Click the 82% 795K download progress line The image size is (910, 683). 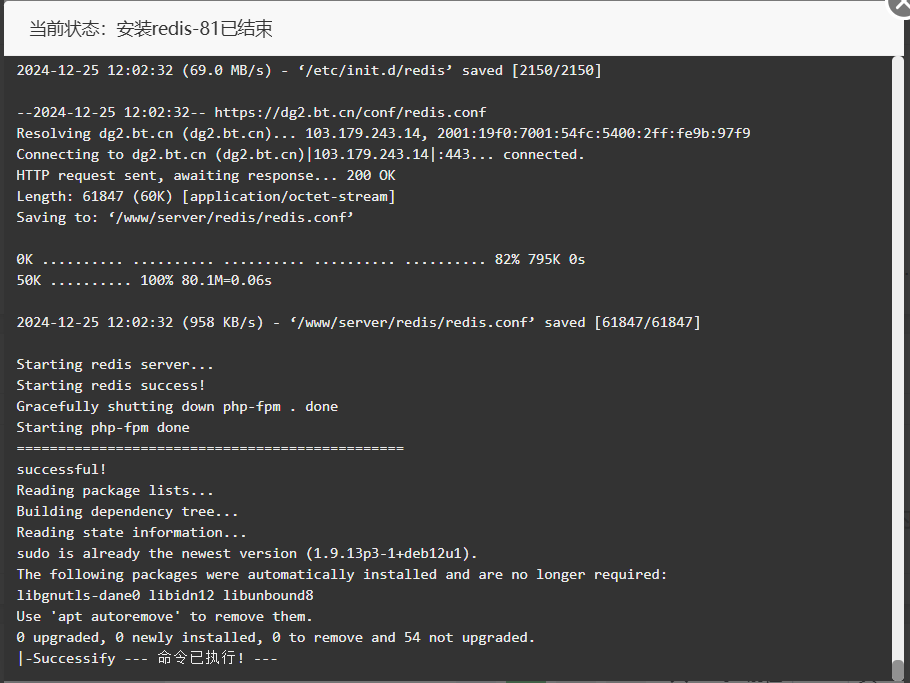point(301,259)
